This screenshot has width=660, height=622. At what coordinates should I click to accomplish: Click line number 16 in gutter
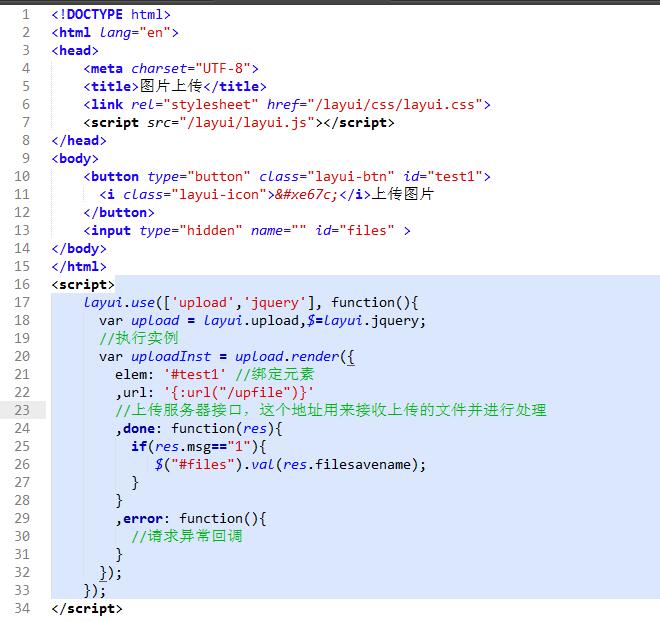(22, 284)
